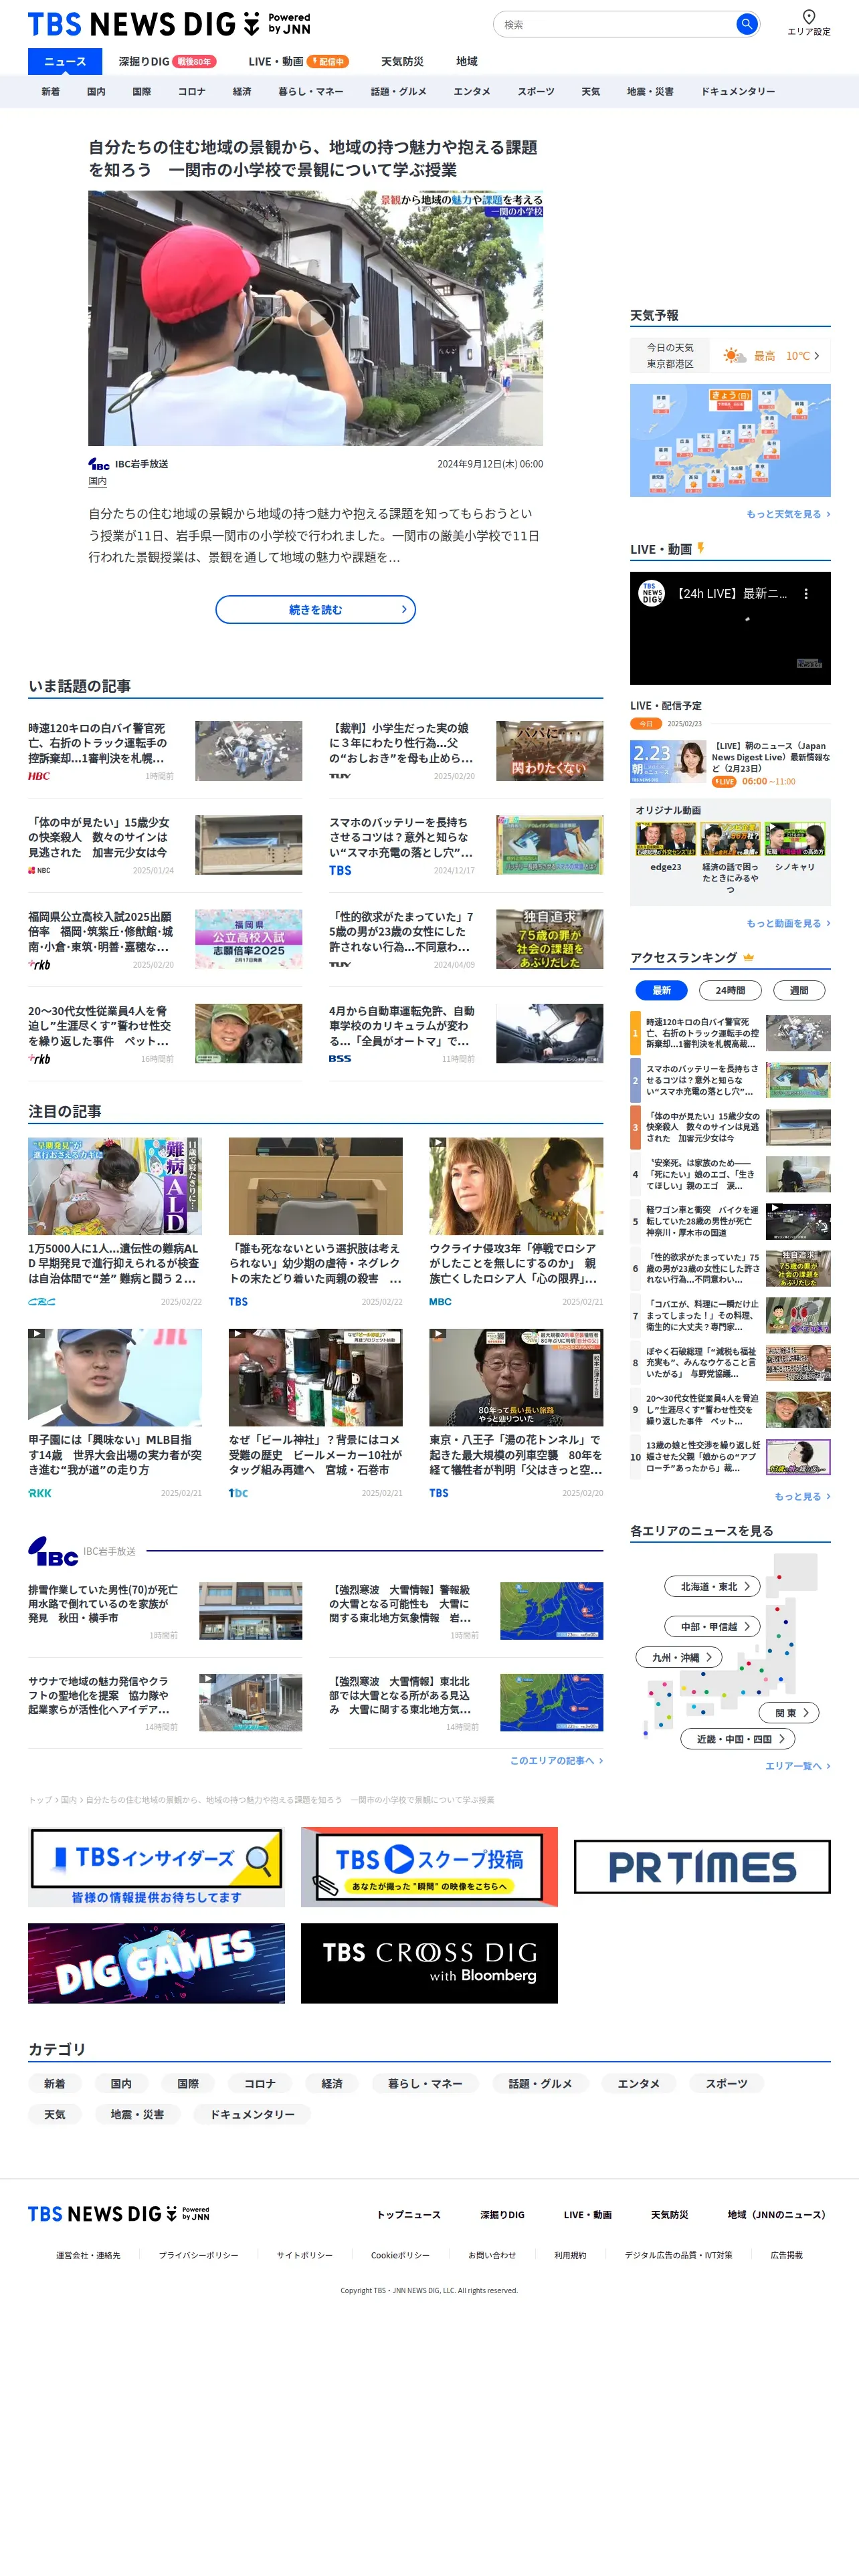Click エリア一覧へ link
The height and width of the screenshot is (2576, 859).
pos(798,1766)
